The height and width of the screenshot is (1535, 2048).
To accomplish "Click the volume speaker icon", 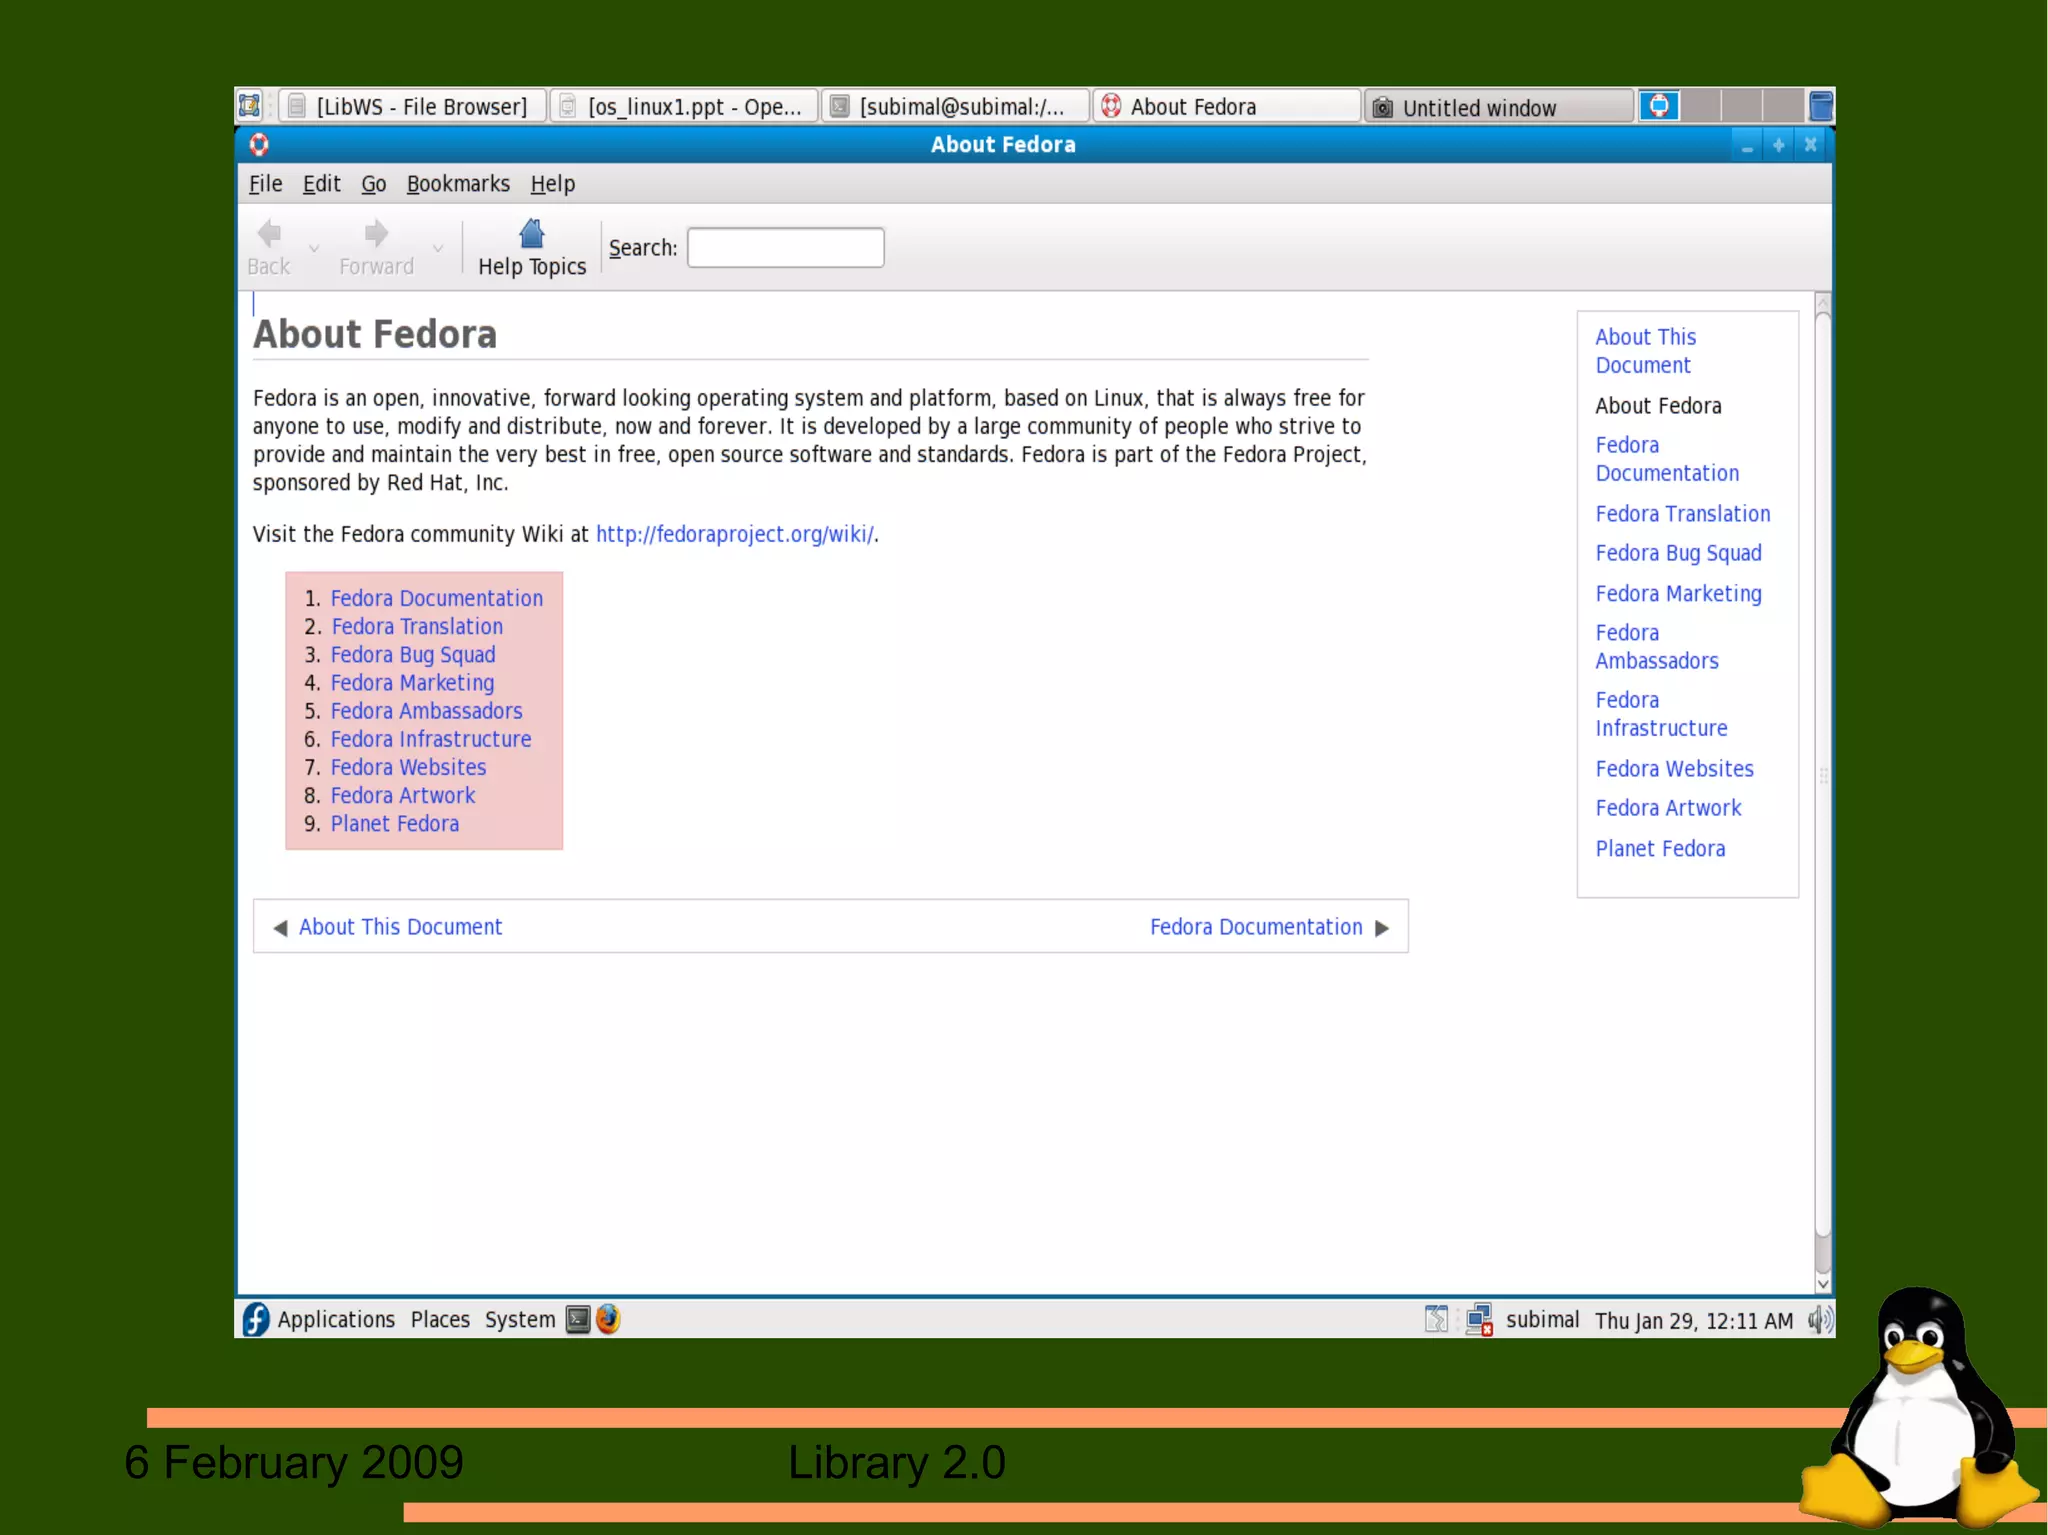I will click(1819, 1320).
